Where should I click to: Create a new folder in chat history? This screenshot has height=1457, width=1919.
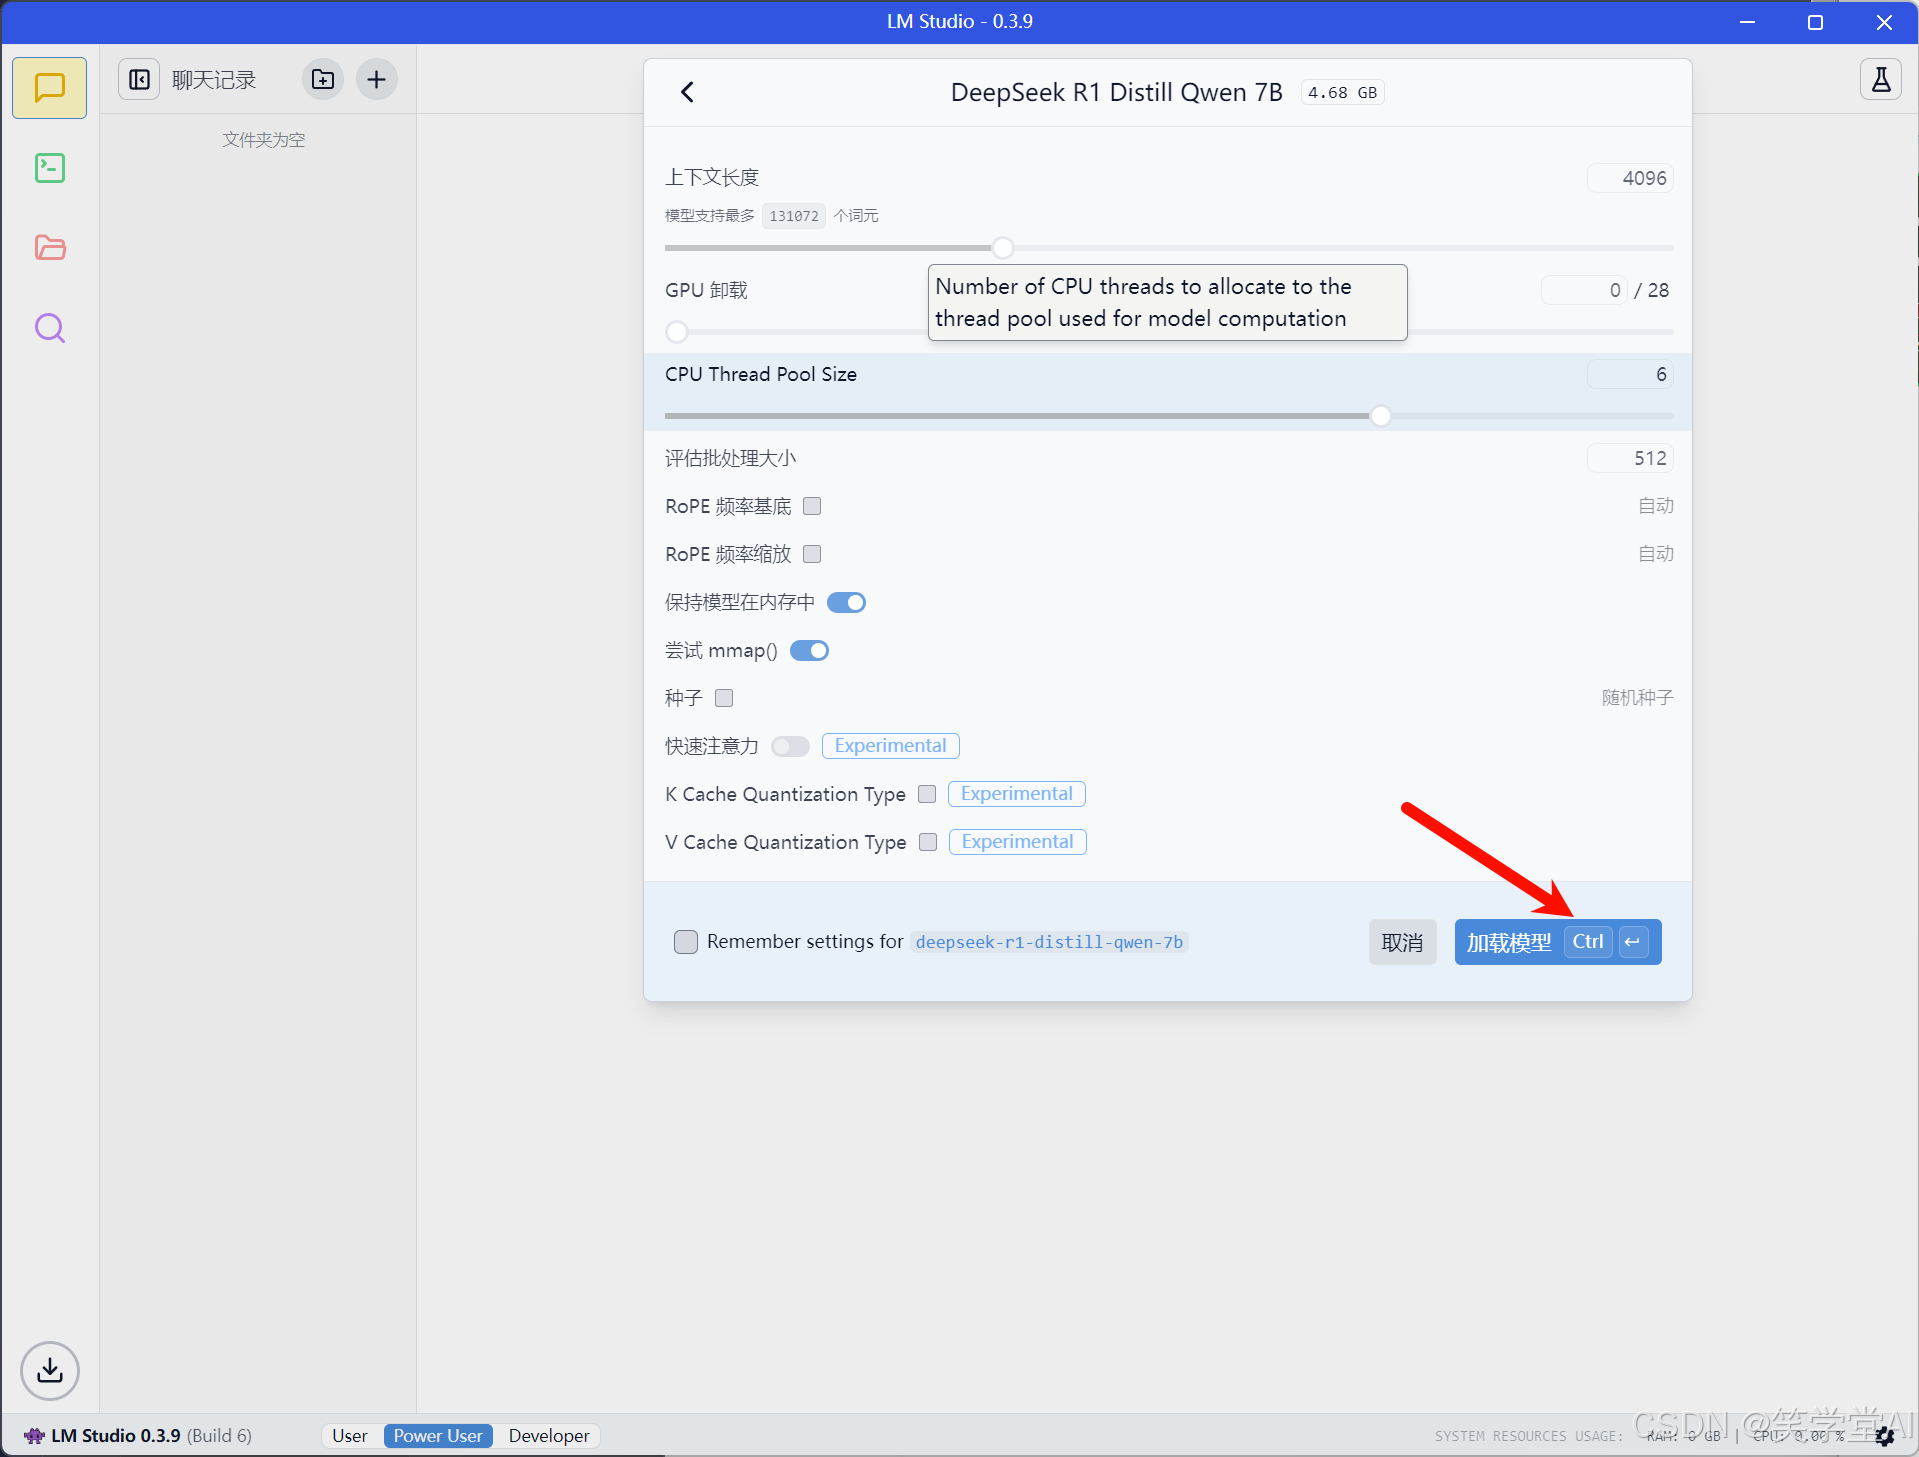(322, 79)
